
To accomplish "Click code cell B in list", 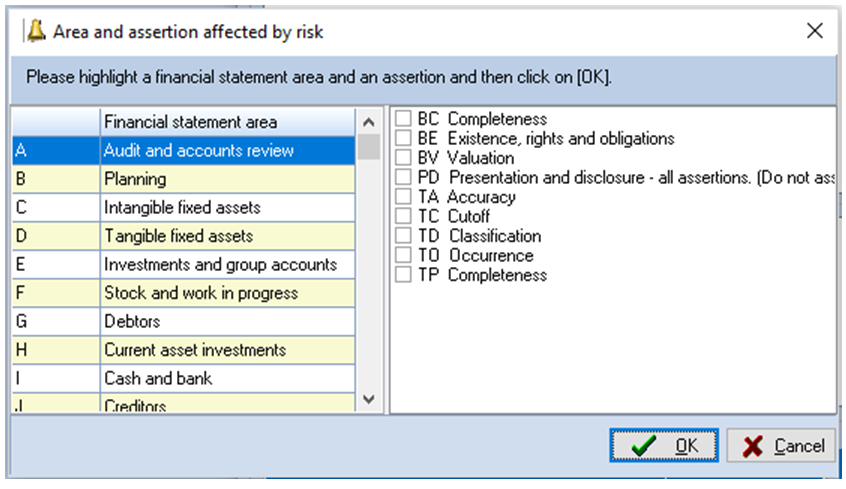I will tap(56, 179).
